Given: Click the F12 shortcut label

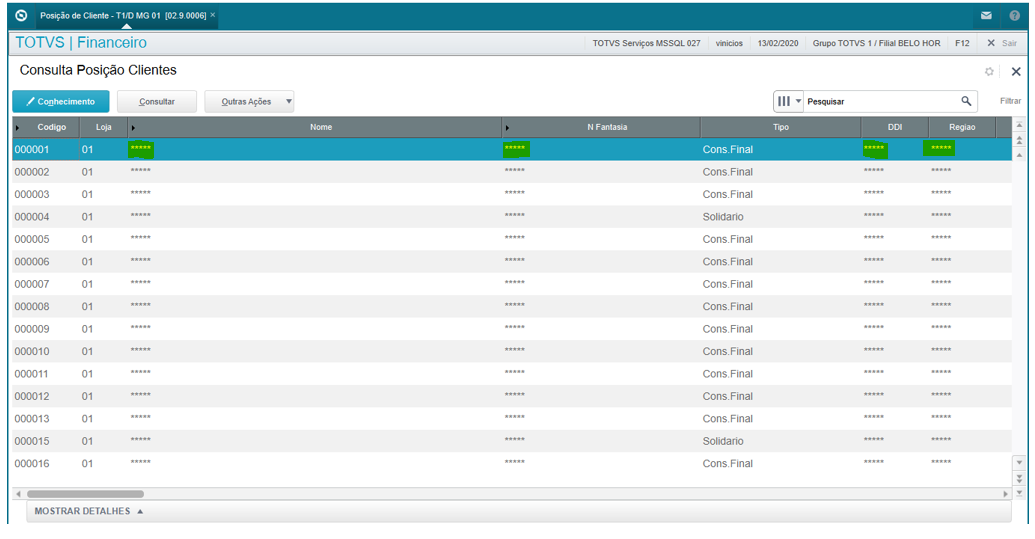Looking at the screenshot, I should tap(962, 43).
